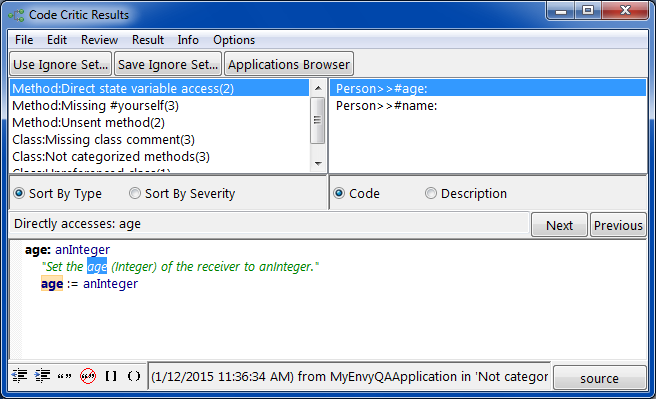Open the Info menu
The height and width of the screenshot is (399, 656).
[188, 40]
